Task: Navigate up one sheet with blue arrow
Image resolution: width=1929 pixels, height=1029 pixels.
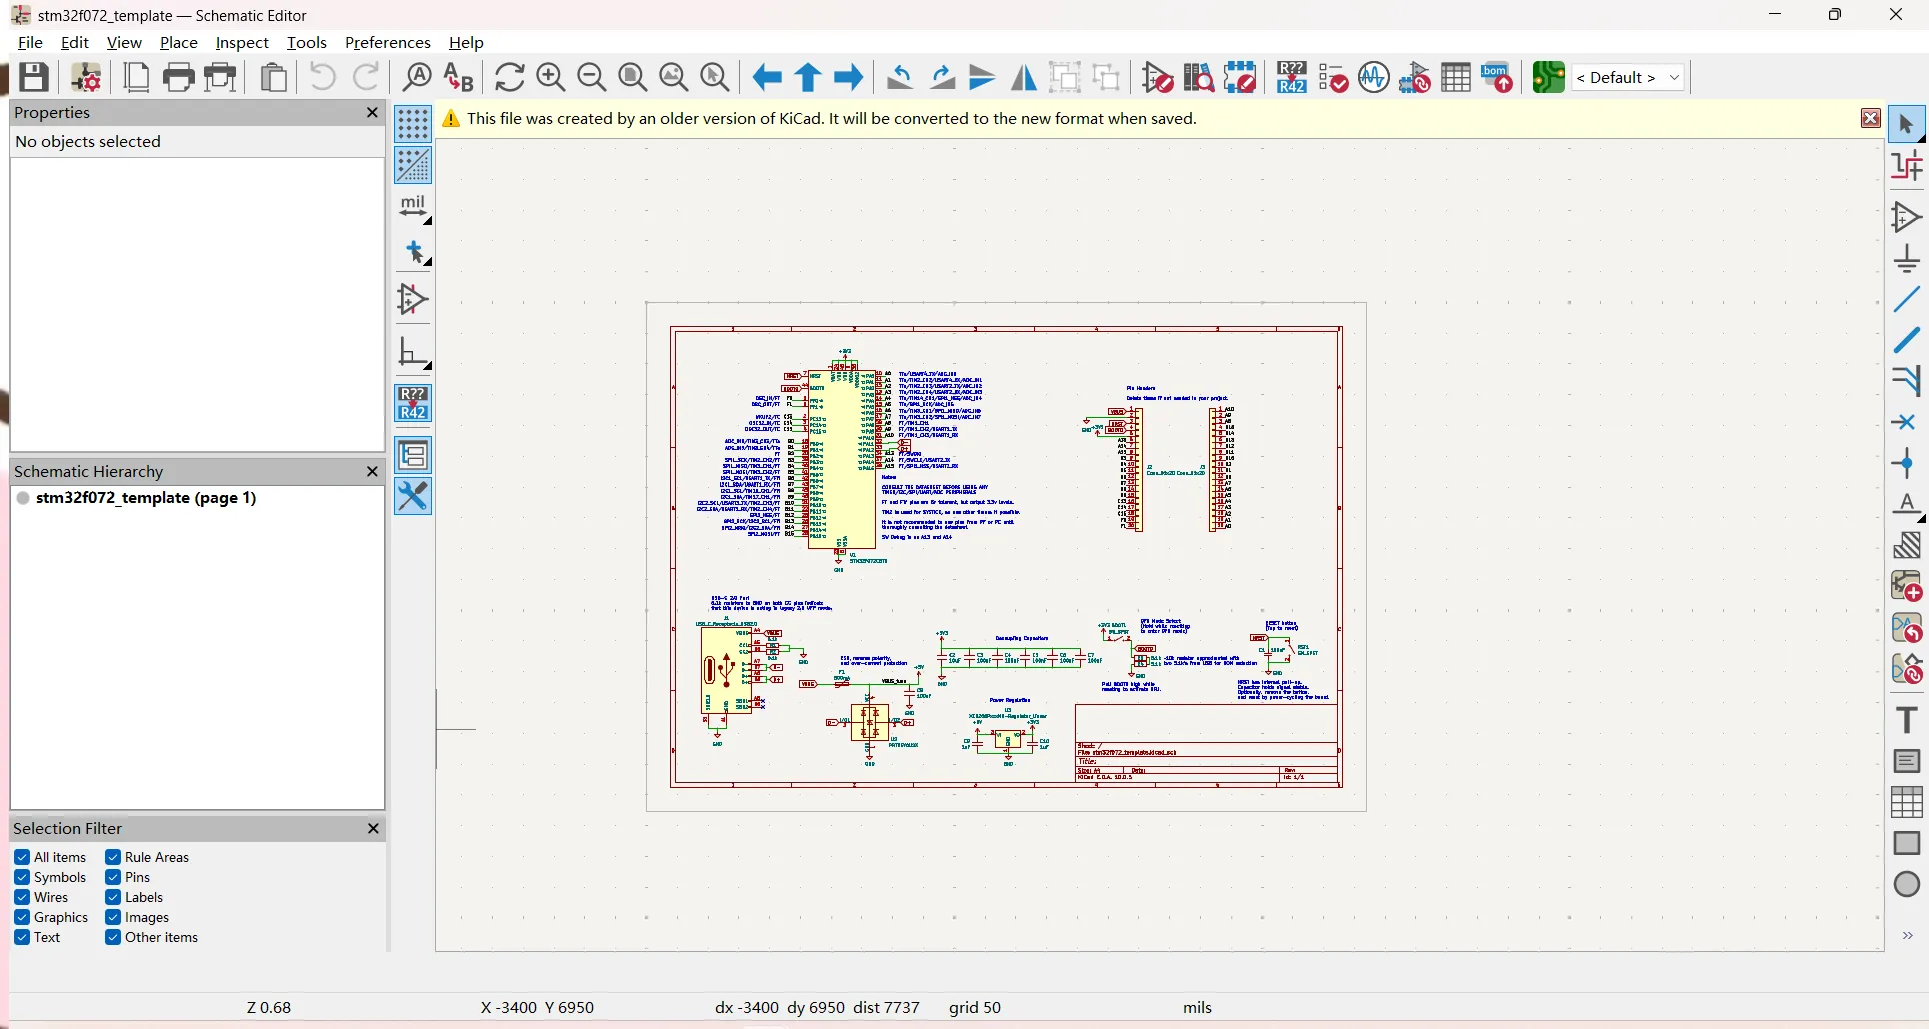Action: click(x=808, y=77)
